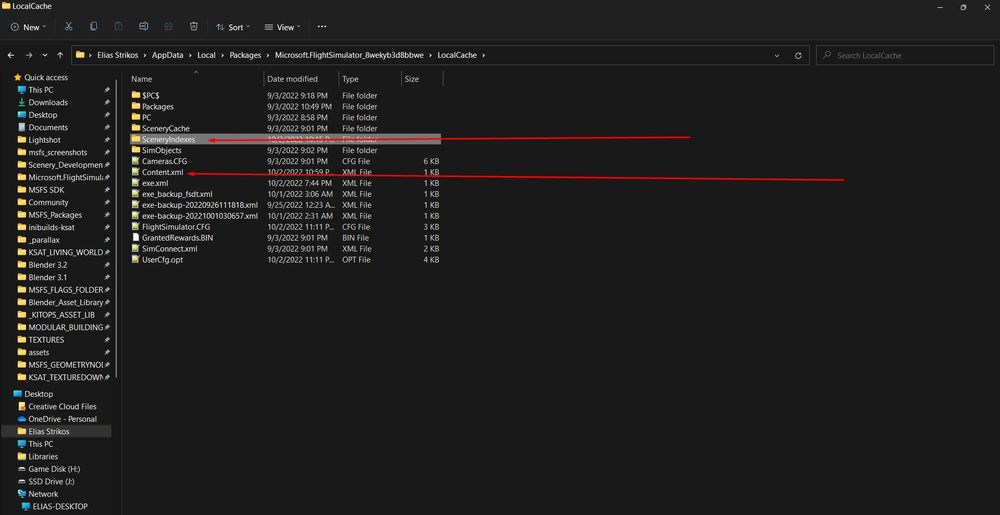Image resolution: width=1000 pixels, height=515 pixels.
Task: Go up one folder with Up arrow
Action: tap(61, 55)
